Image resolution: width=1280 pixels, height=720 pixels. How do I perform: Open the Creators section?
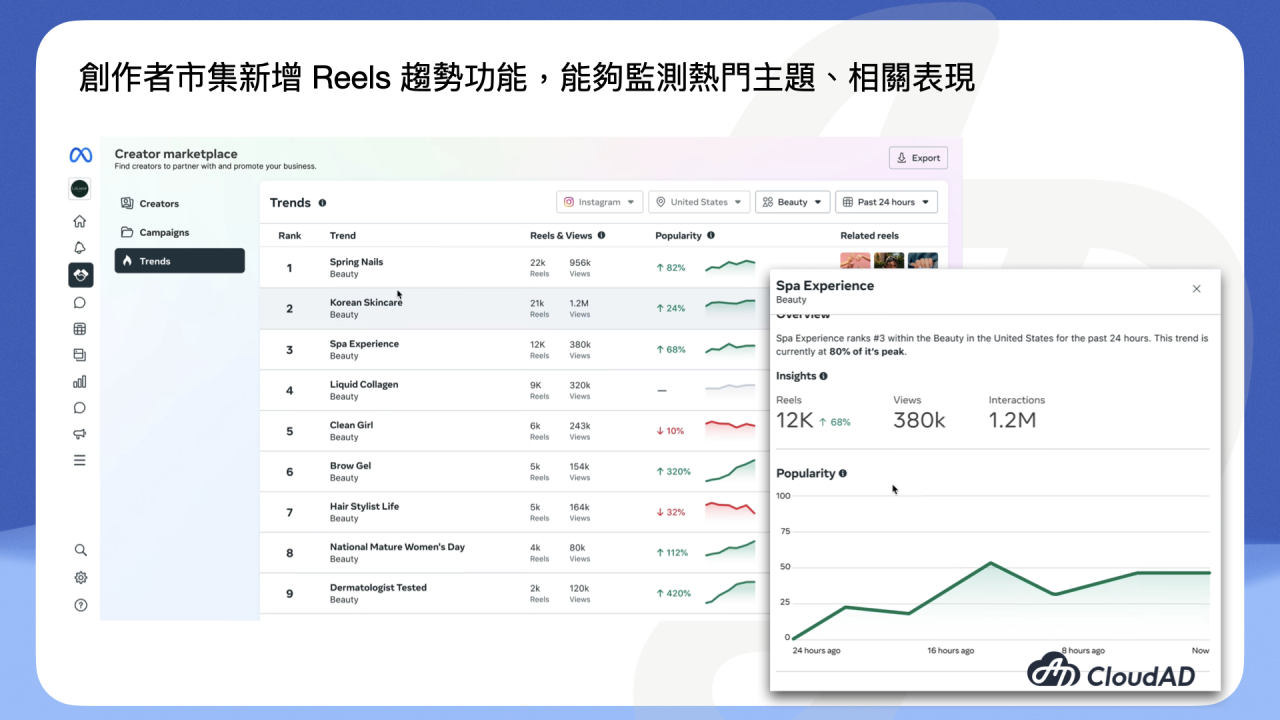point(180,203)
